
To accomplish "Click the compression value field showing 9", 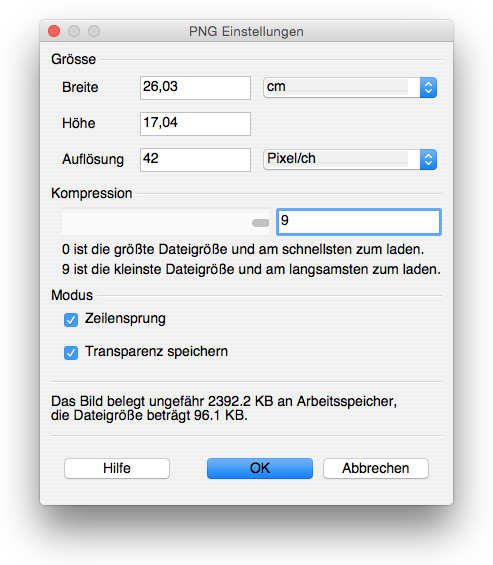I will click(x=359, y=222).
